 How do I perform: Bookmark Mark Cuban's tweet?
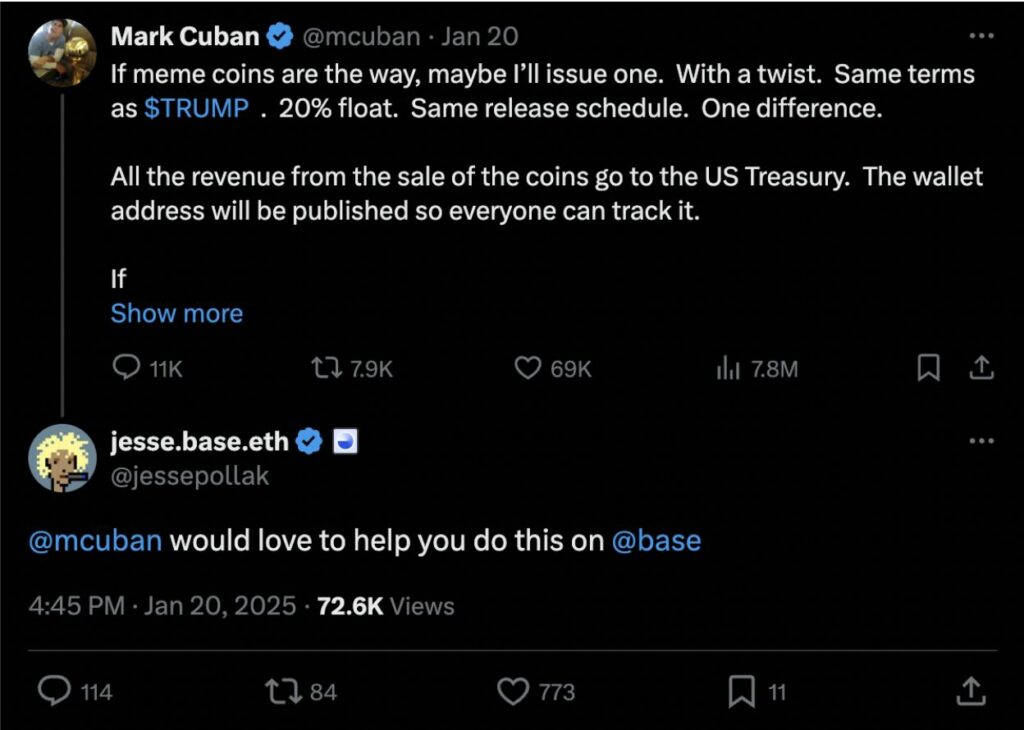(x=928, y=369)
